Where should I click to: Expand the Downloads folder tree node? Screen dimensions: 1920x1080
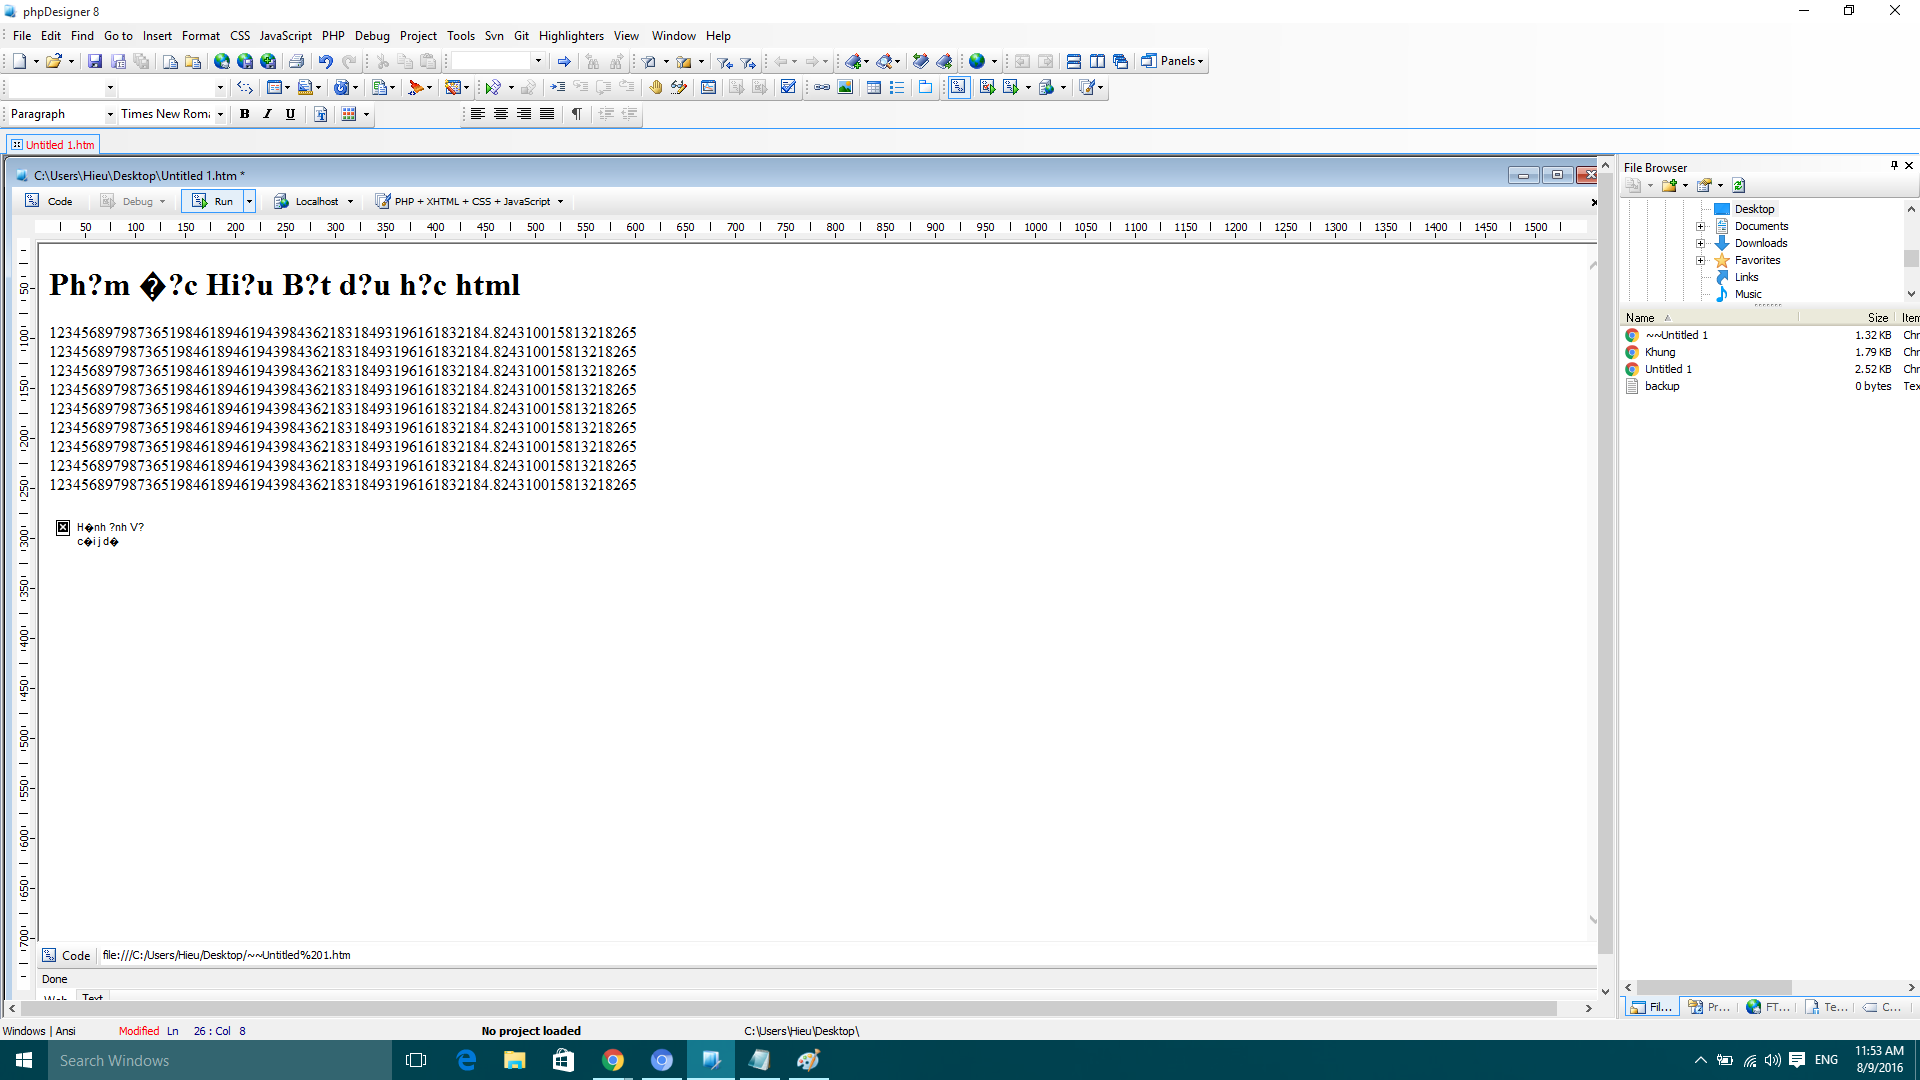click(1700, 243)
